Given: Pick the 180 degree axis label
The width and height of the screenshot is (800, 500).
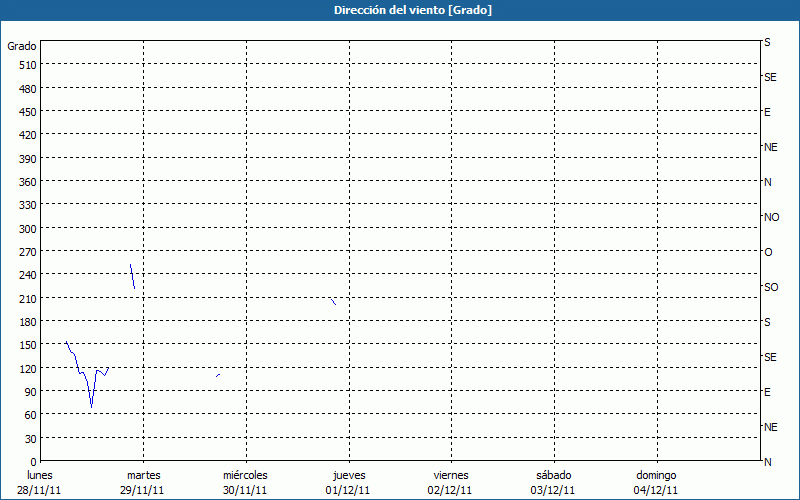Looking at the screenshot, I should coord(28,322).
